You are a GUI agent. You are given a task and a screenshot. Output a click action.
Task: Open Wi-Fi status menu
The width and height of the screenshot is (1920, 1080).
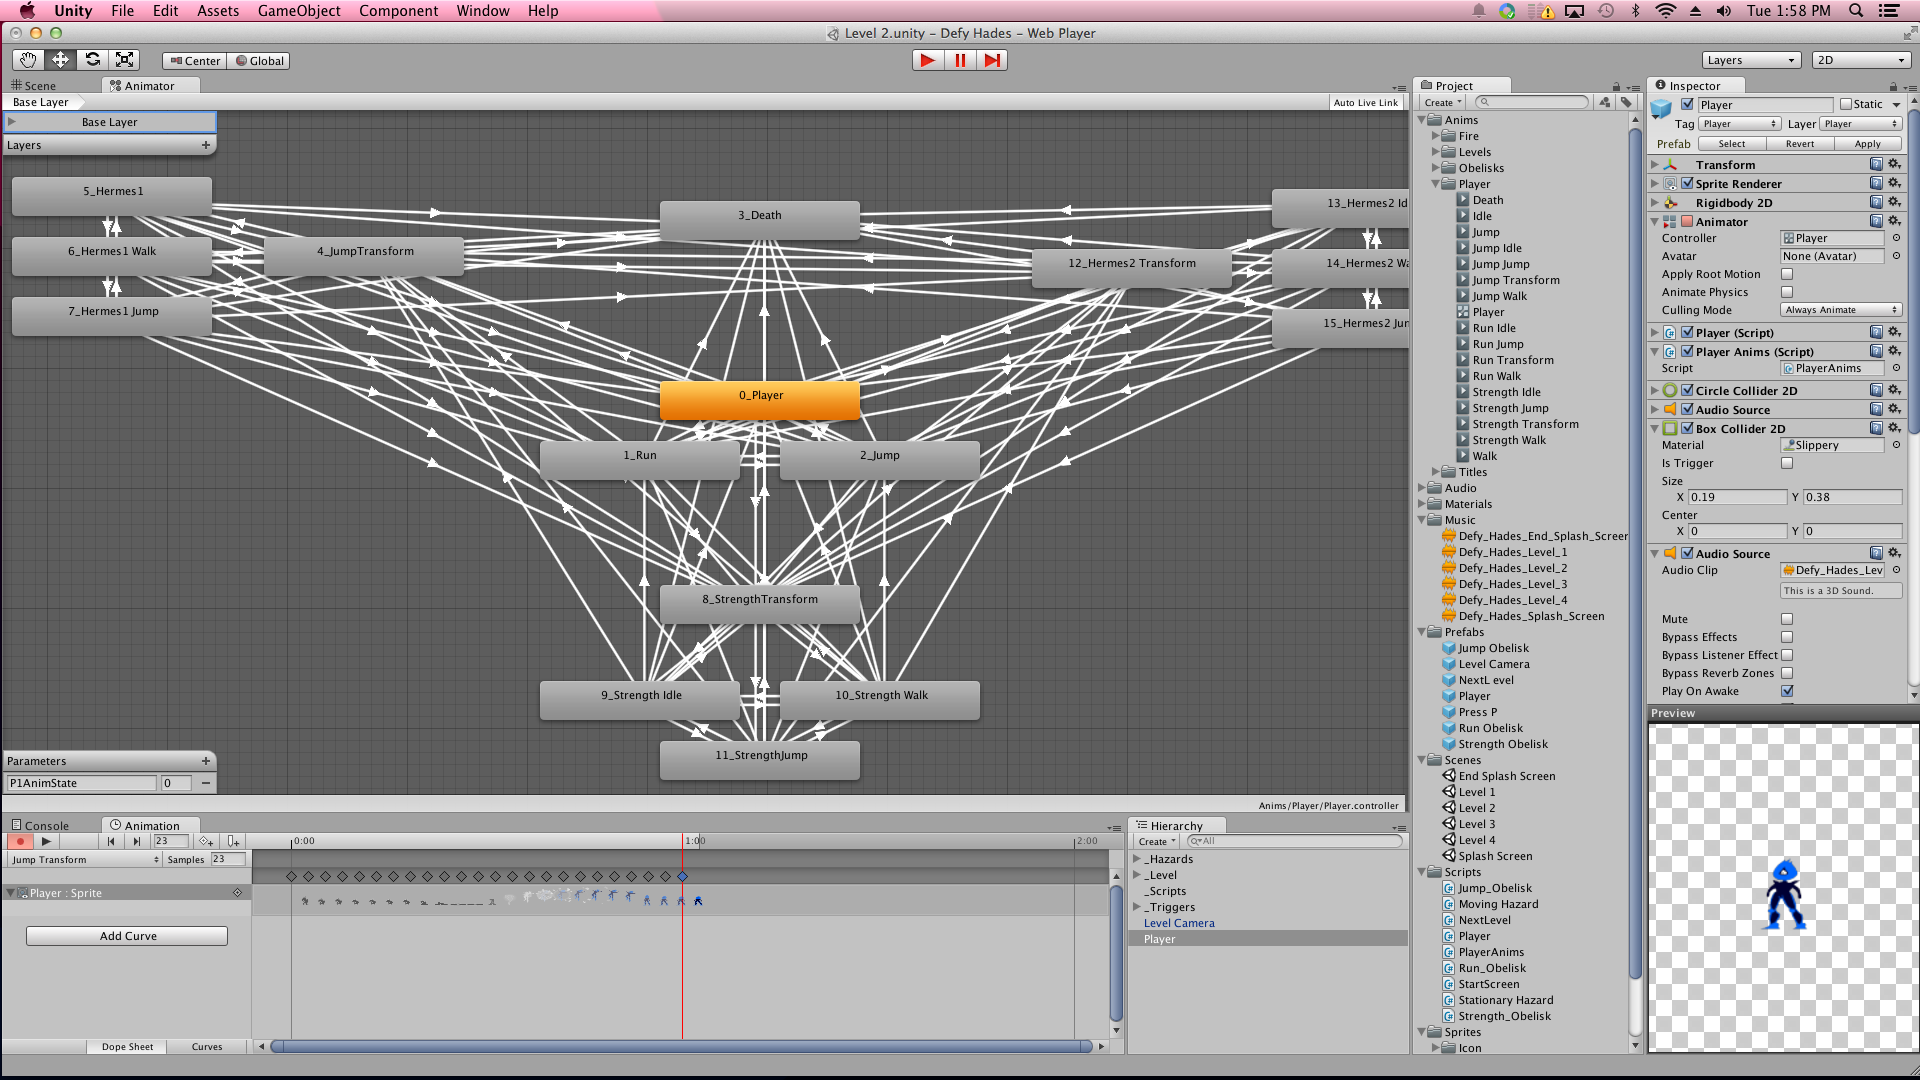point(1665,11)
